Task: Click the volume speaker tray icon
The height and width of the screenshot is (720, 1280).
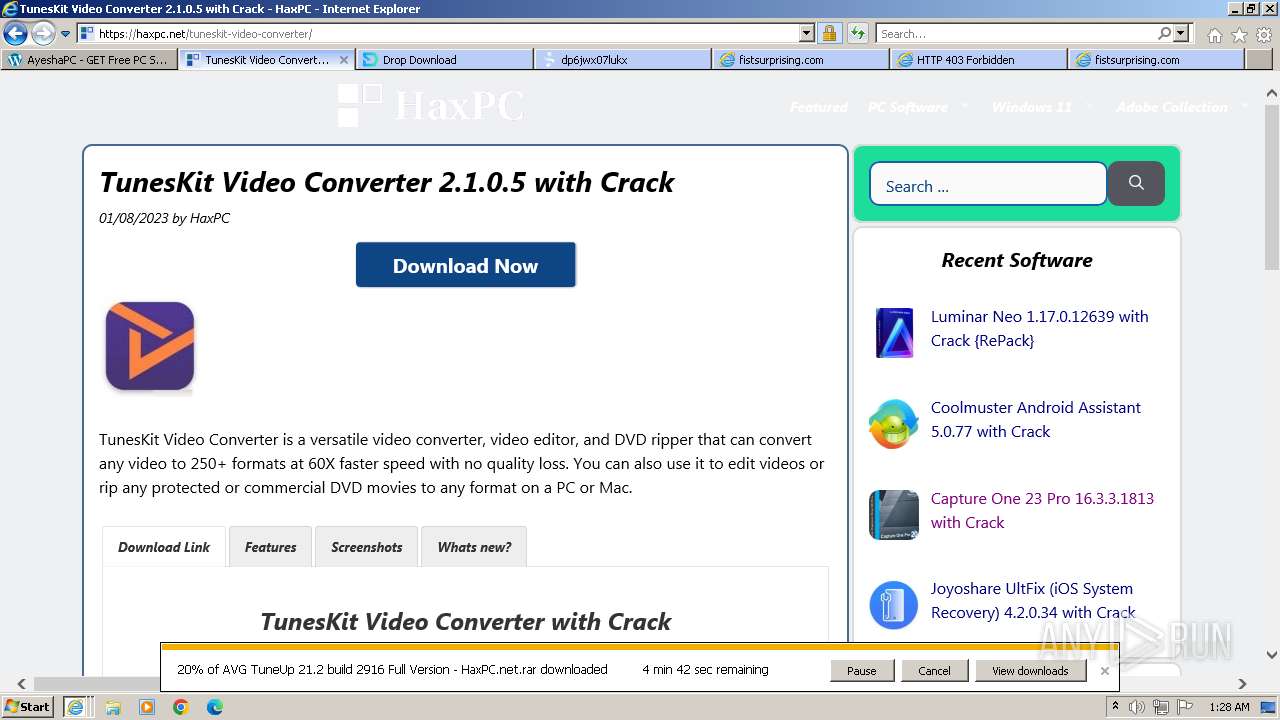Action: pyautogui.click(x=1137, y=707)
